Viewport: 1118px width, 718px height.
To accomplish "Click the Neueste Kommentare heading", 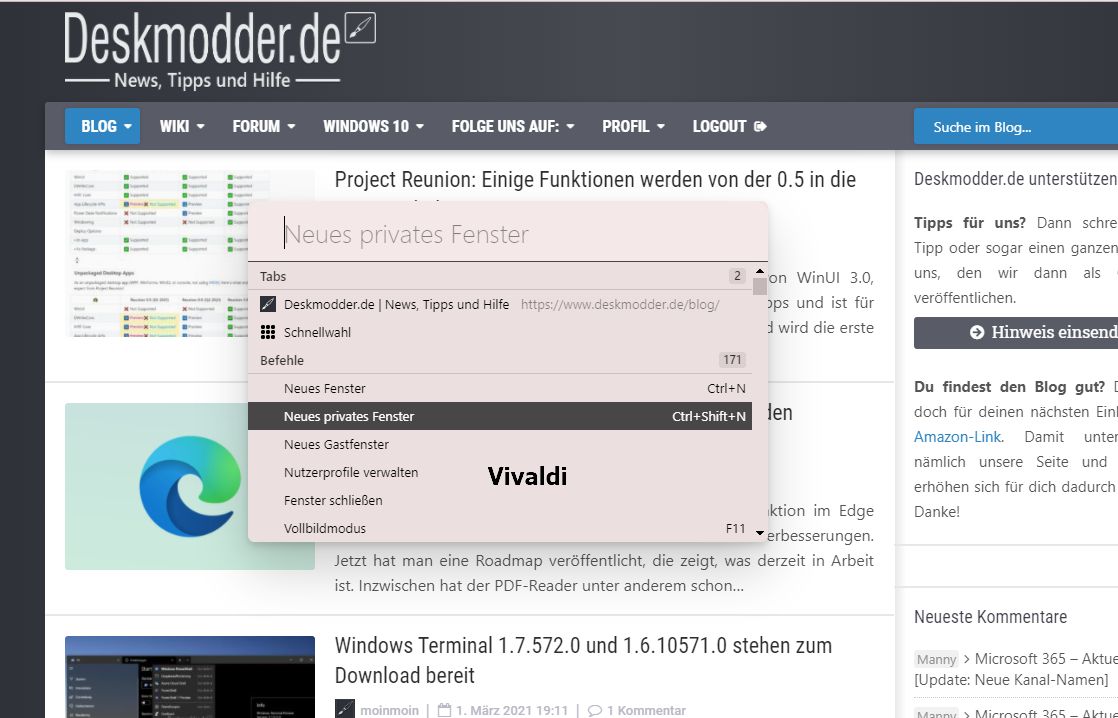I will tap(990, 617).
